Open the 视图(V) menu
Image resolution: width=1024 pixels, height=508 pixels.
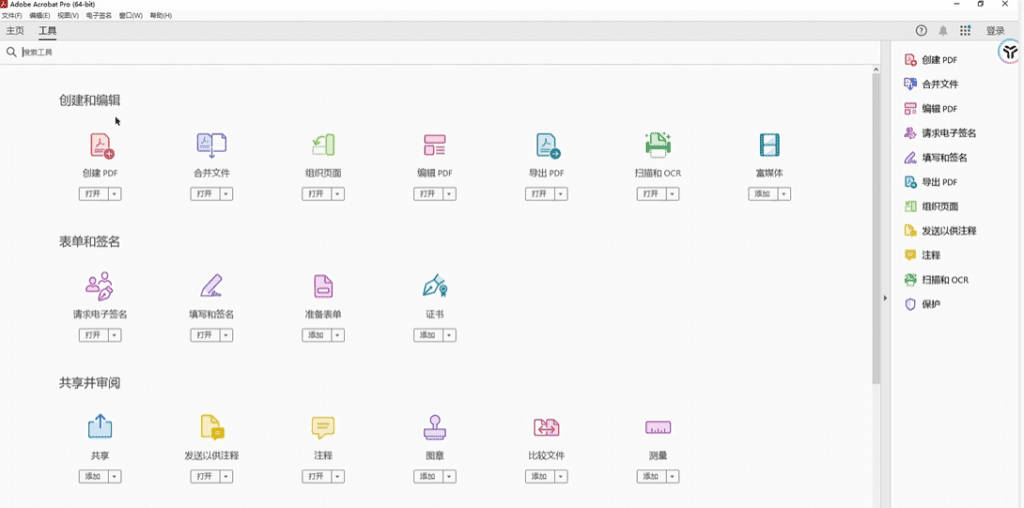click(68, 16)
